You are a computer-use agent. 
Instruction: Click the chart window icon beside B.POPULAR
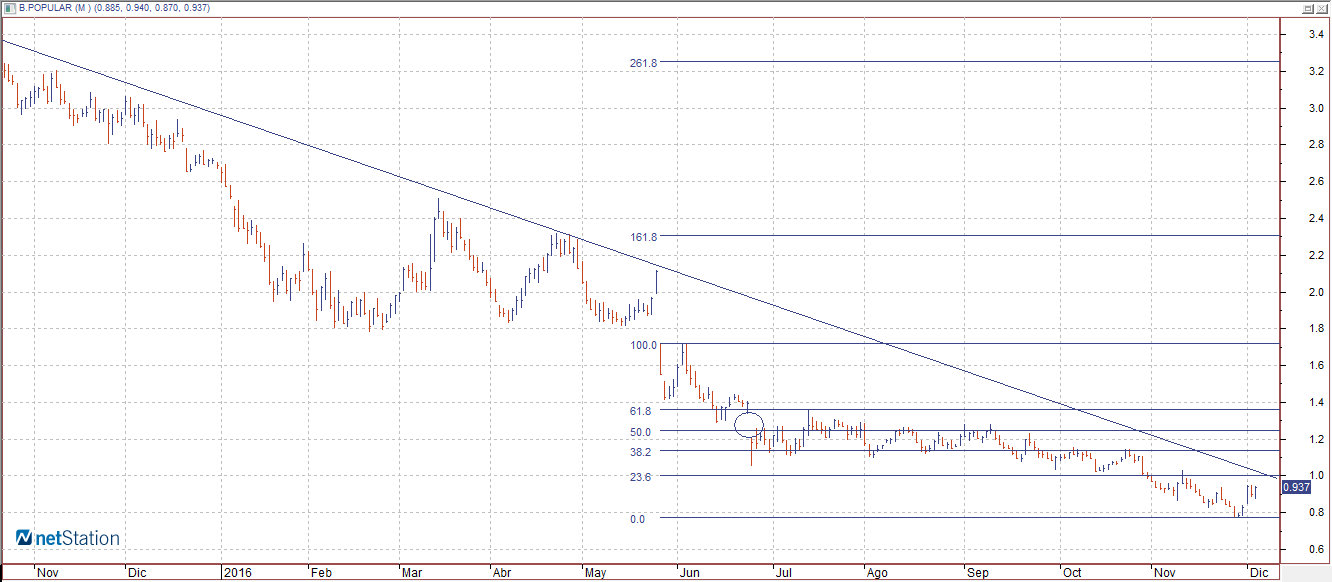click(x=9, y=8)
